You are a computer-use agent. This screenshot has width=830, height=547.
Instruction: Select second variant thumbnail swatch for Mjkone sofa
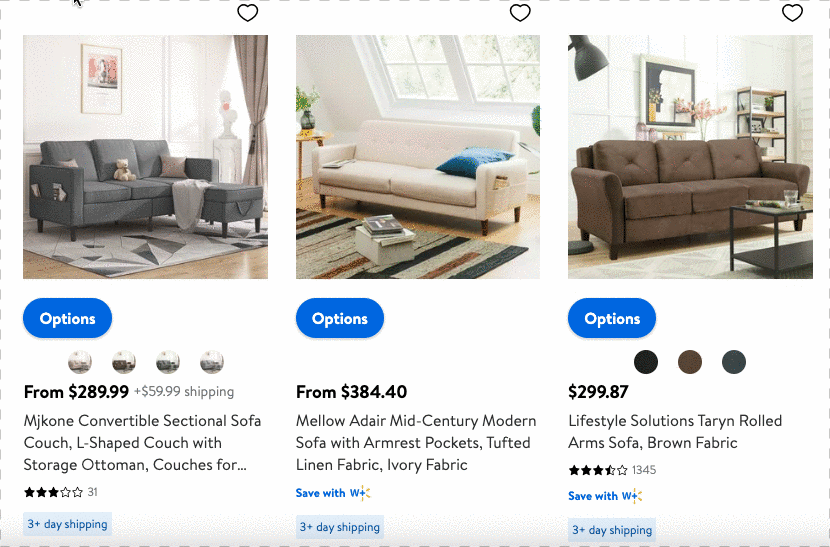point(124,362)
